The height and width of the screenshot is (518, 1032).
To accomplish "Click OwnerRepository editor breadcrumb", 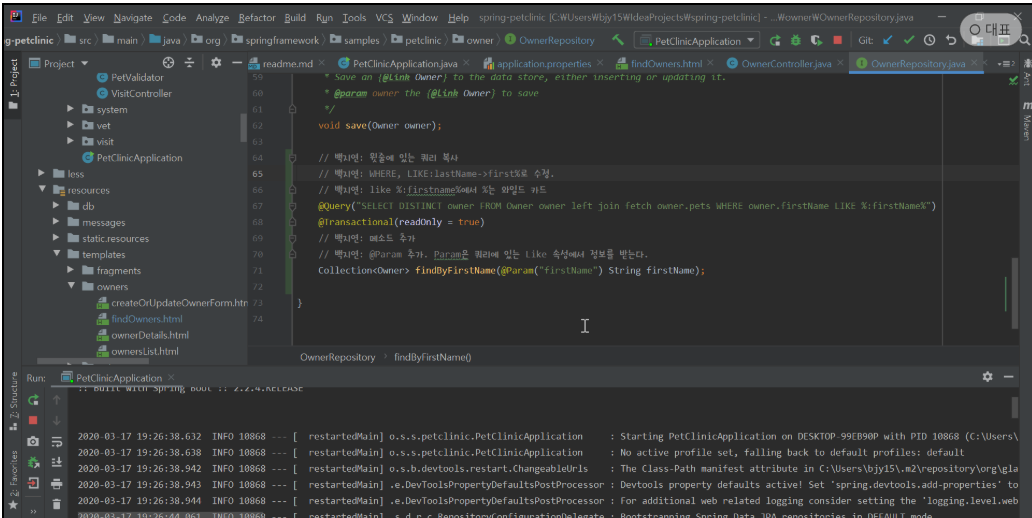I will [x=338, y=357].
